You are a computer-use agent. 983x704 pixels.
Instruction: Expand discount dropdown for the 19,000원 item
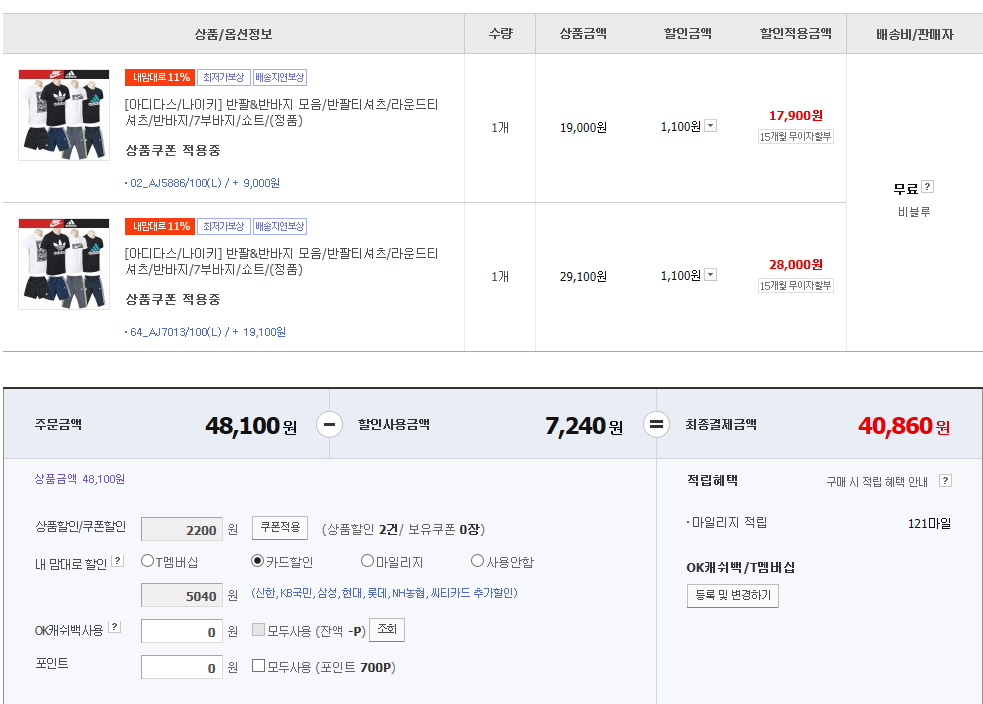[x=710, y=126]
